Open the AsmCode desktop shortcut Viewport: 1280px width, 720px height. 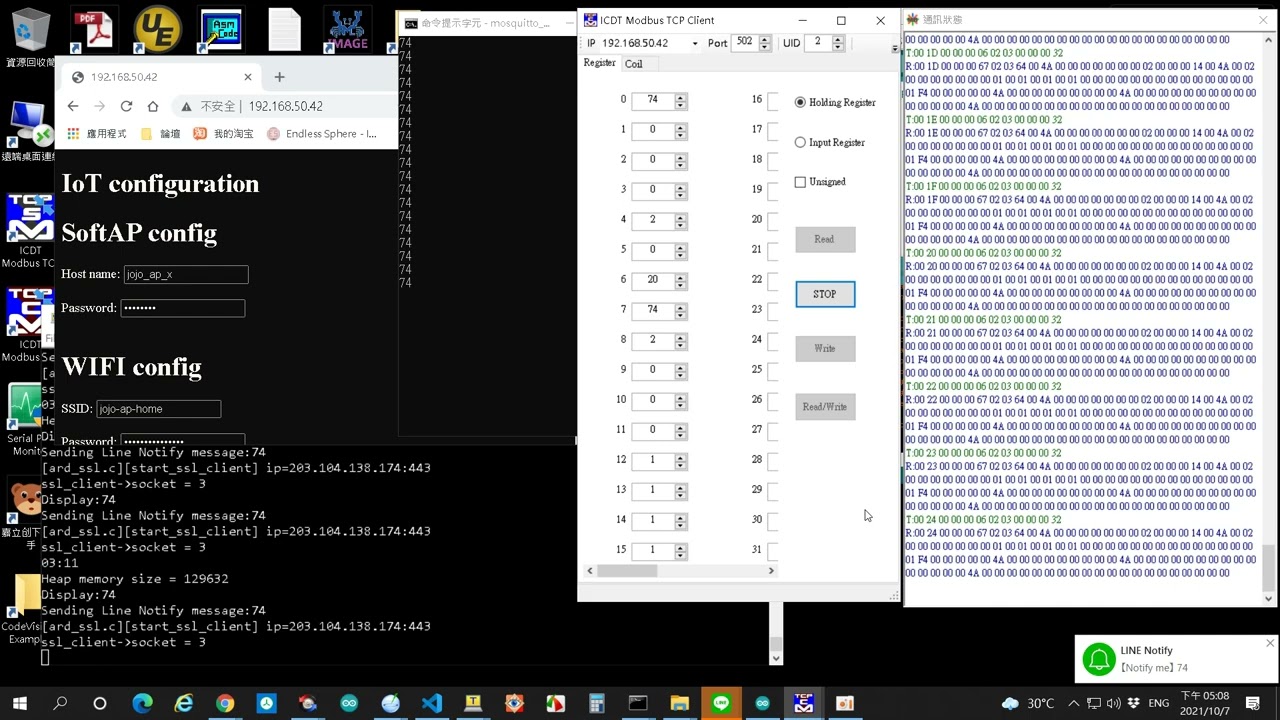[x=220, y=30]
